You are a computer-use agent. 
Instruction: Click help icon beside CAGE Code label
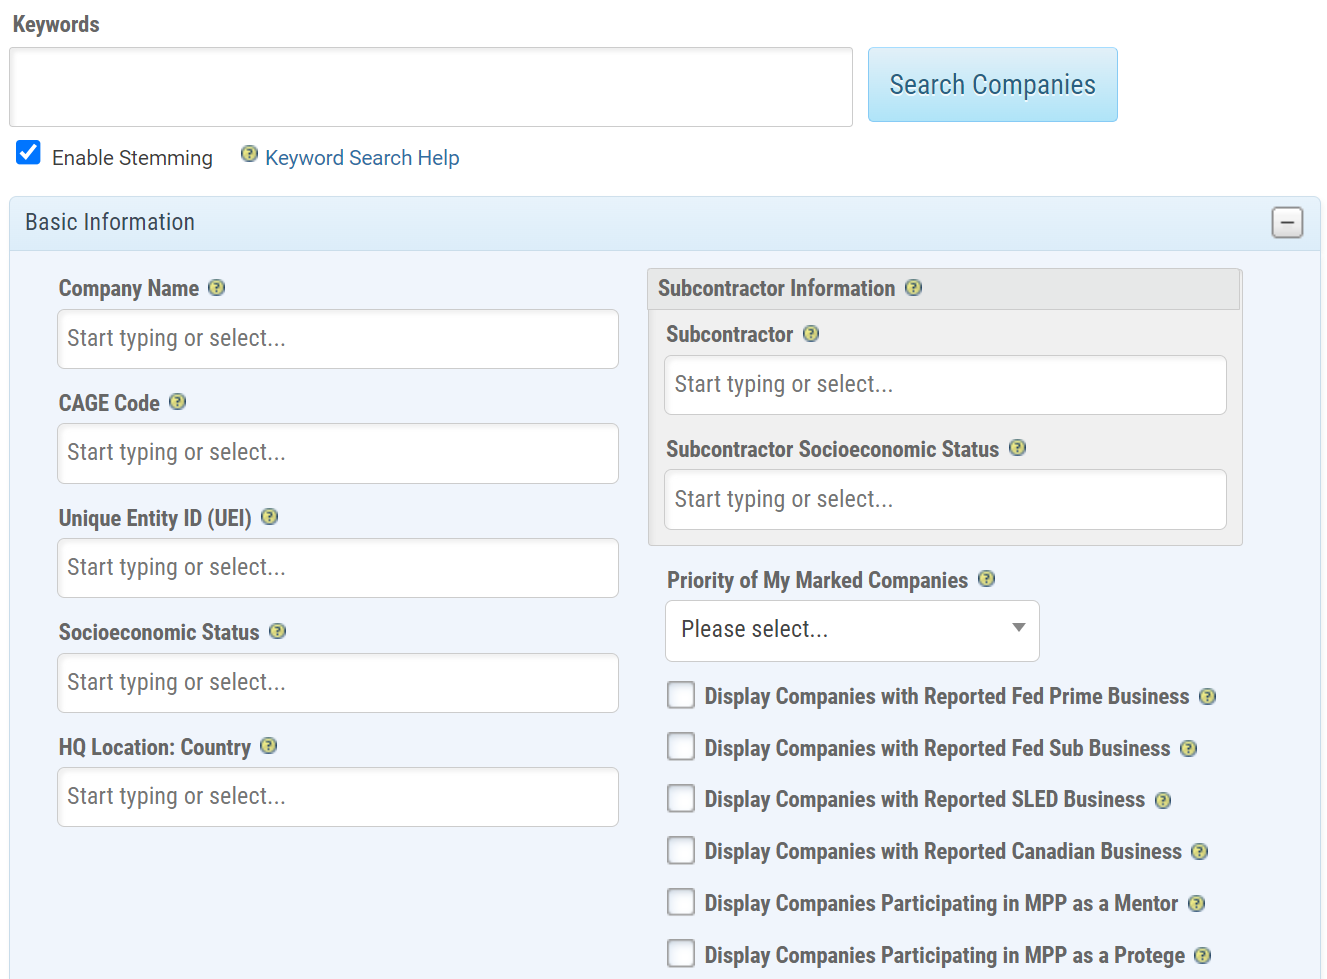pyautogui.click(x=177, y=402)
